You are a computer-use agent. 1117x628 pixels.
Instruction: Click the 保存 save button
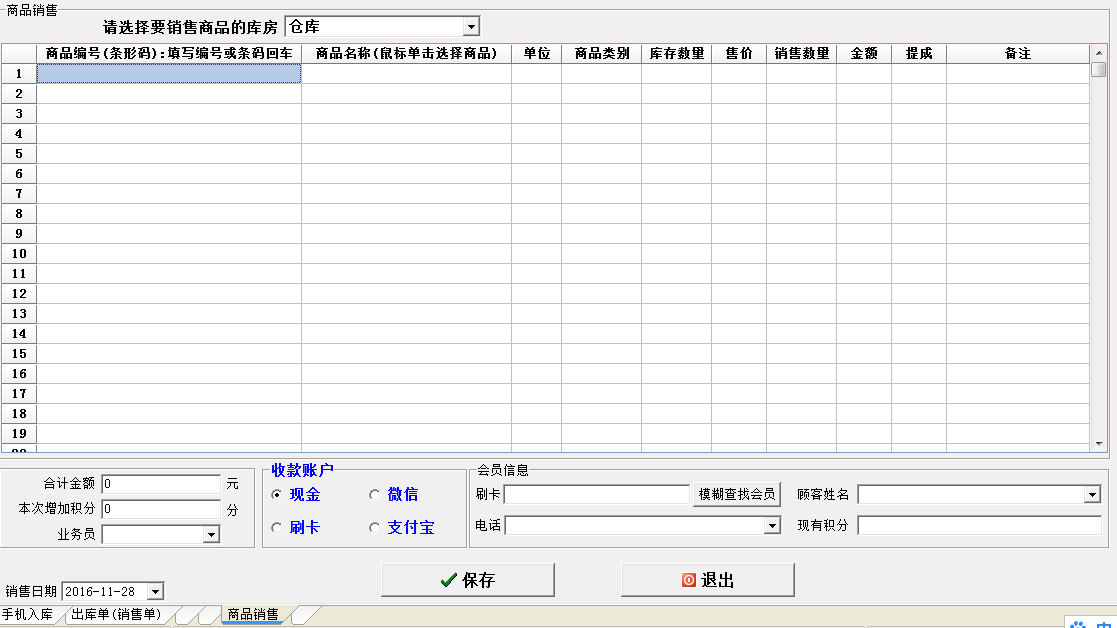[468, 580]
